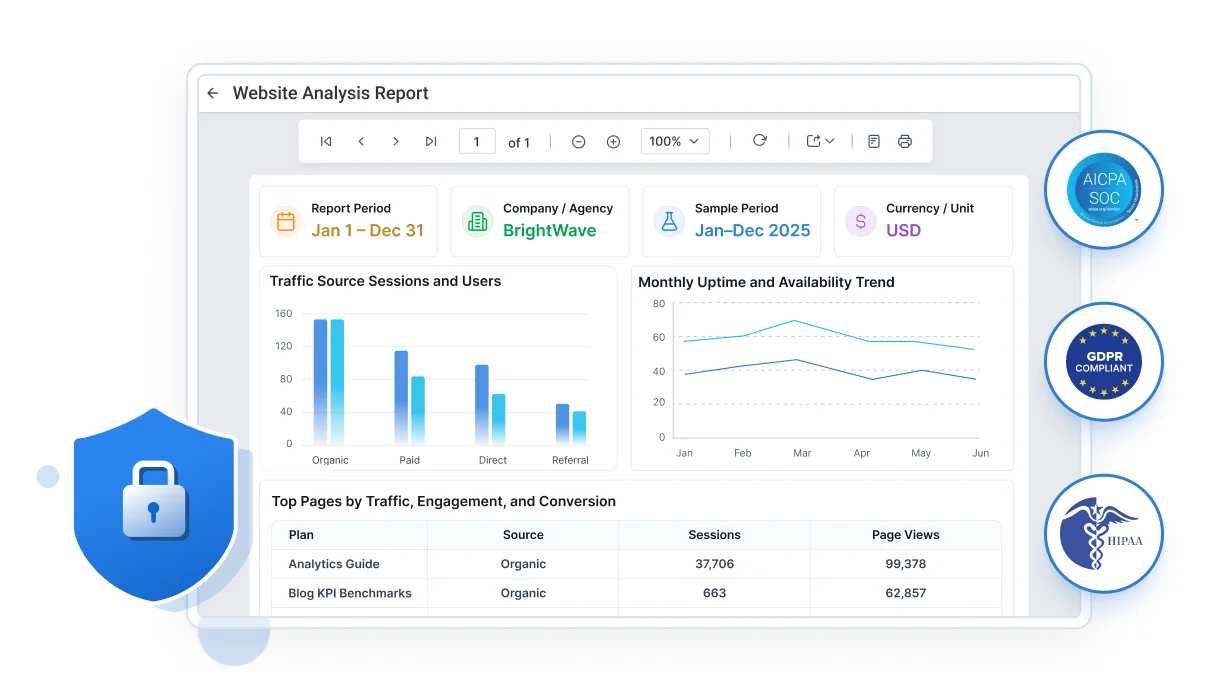Screen dimensions: 1212x692
Task: Print the report with the printer icon
Action: click(x=905, y=142)
